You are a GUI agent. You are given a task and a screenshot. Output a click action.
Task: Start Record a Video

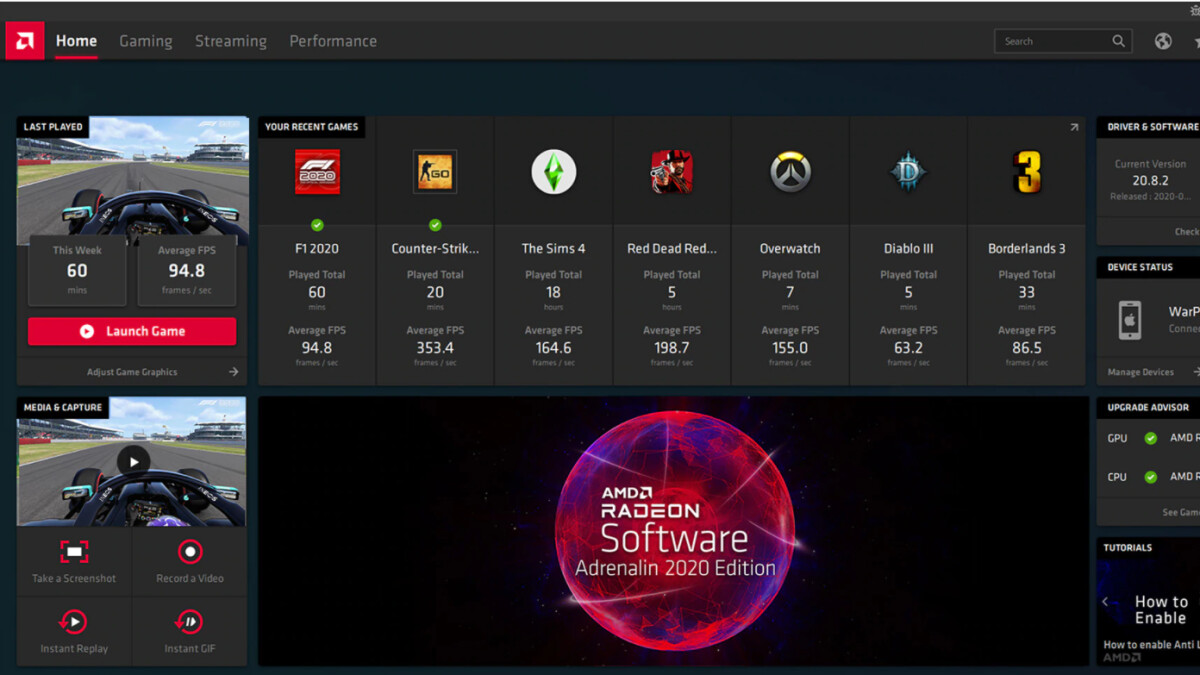(190, 552)
